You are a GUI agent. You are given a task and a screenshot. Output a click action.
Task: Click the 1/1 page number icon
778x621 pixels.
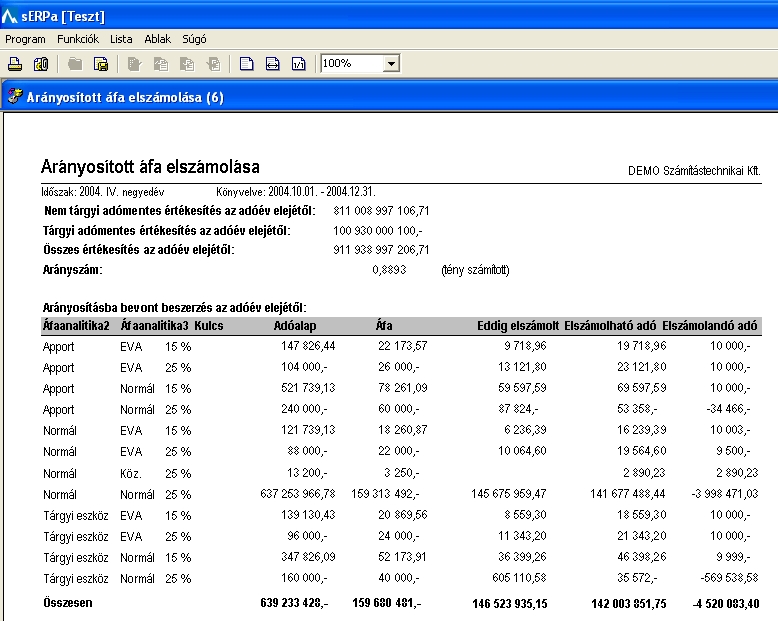pyautogui.click(x=298, y=64)
